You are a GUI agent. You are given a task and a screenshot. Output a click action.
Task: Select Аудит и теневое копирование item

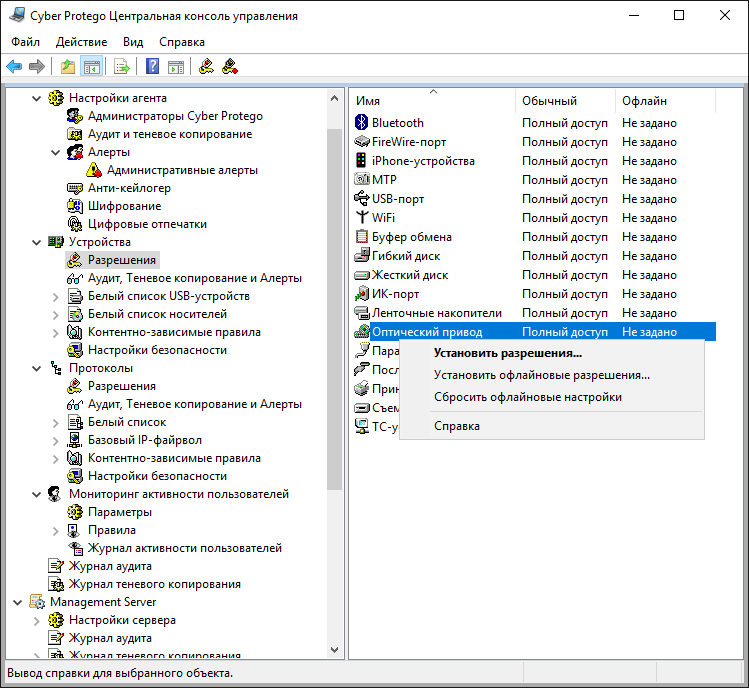[170, 134]
